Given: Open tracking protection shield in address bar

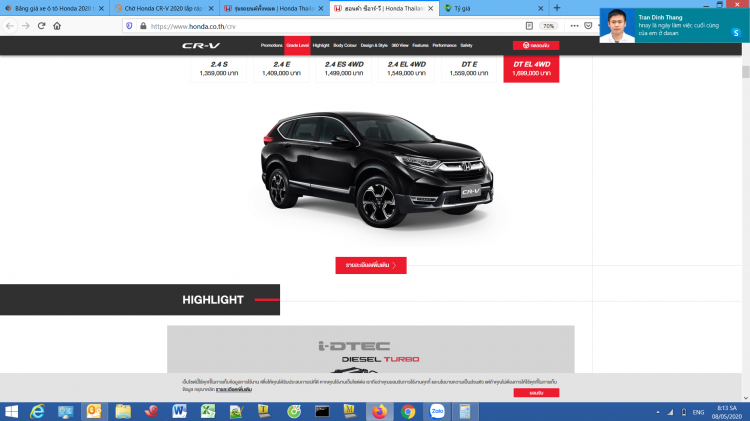Looking at the screenshot, I should (129, 26).
